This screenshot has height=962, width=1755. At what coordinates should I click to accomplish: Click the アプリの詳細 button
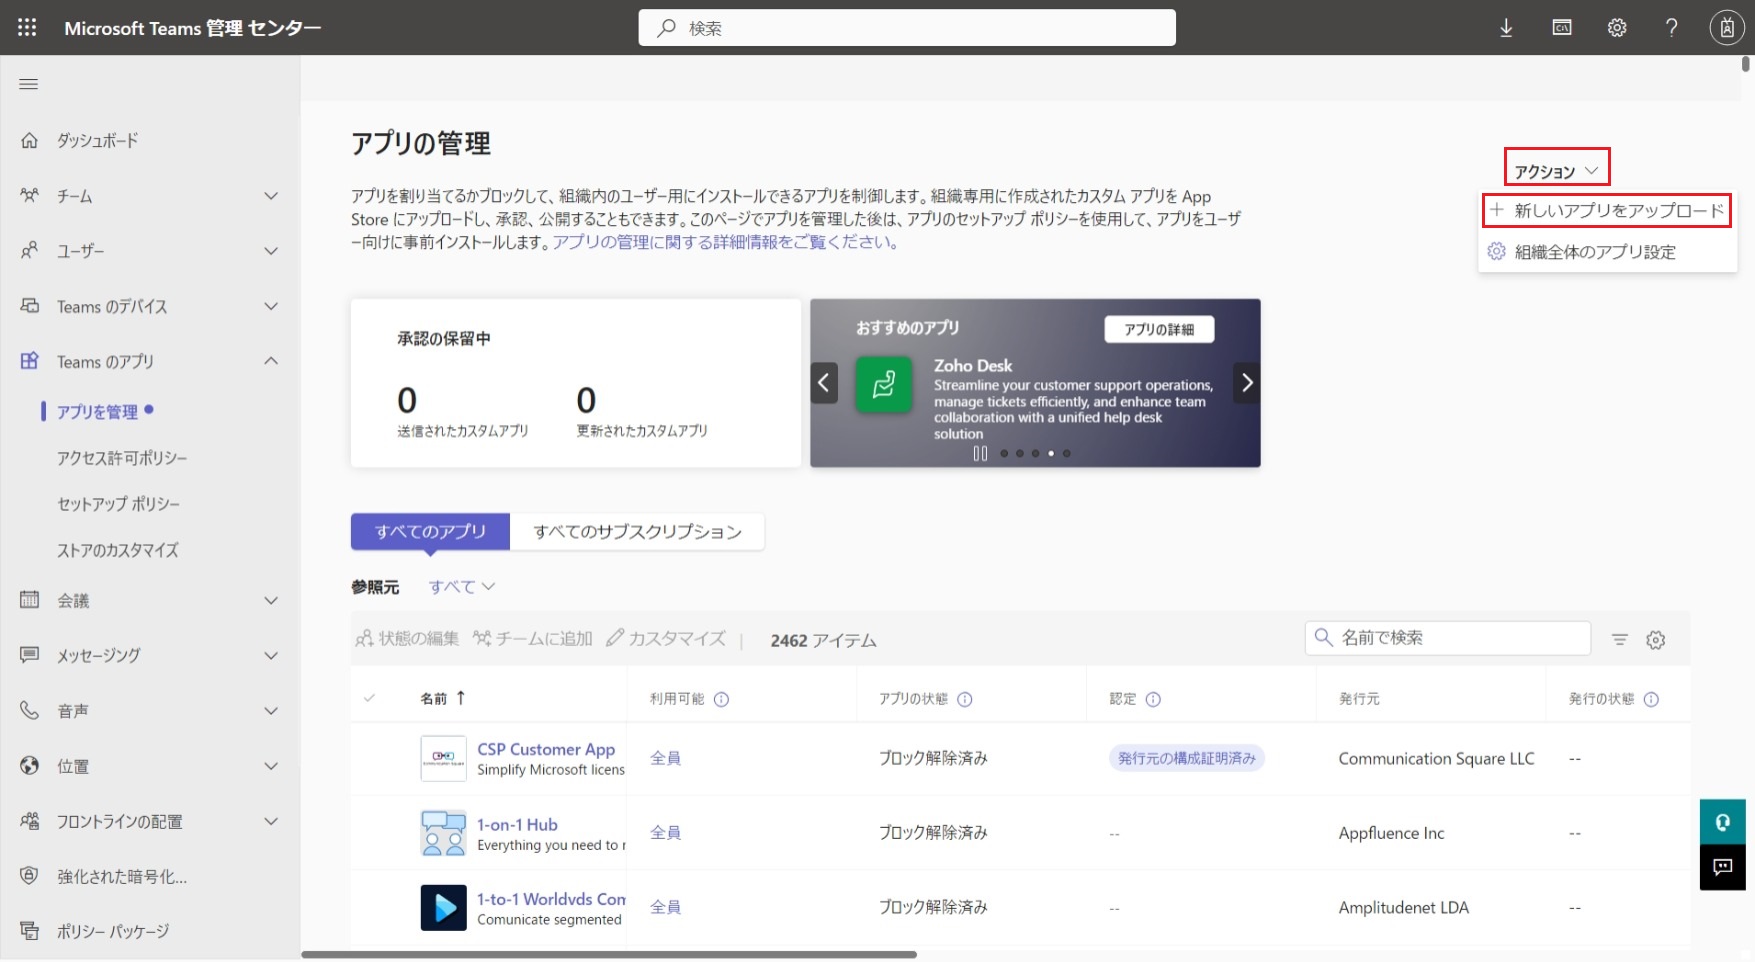1159,330
